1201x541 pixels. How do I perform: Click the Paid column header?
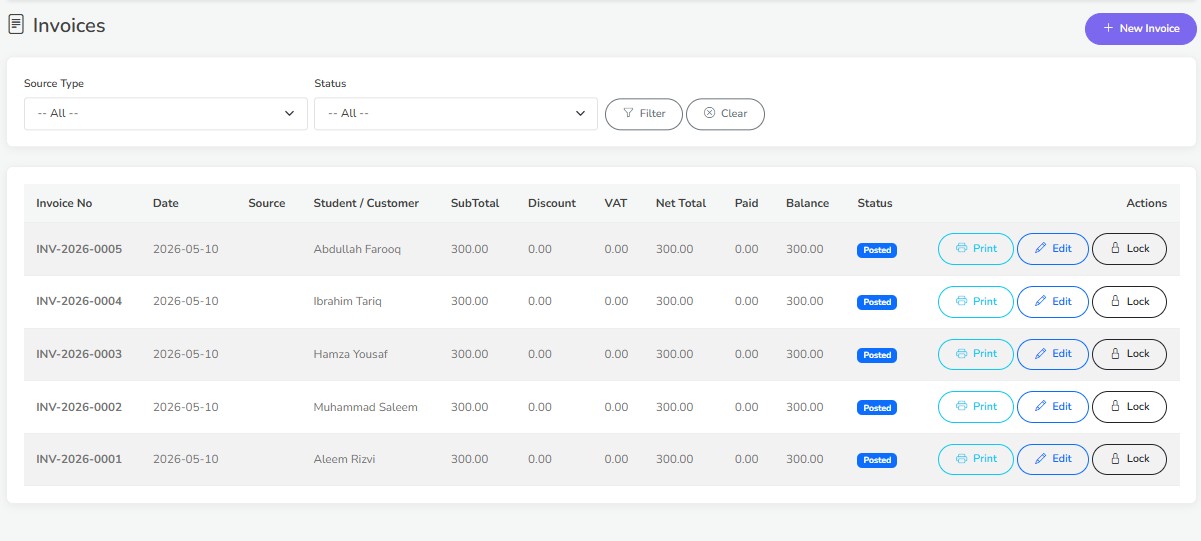(746, 203)
